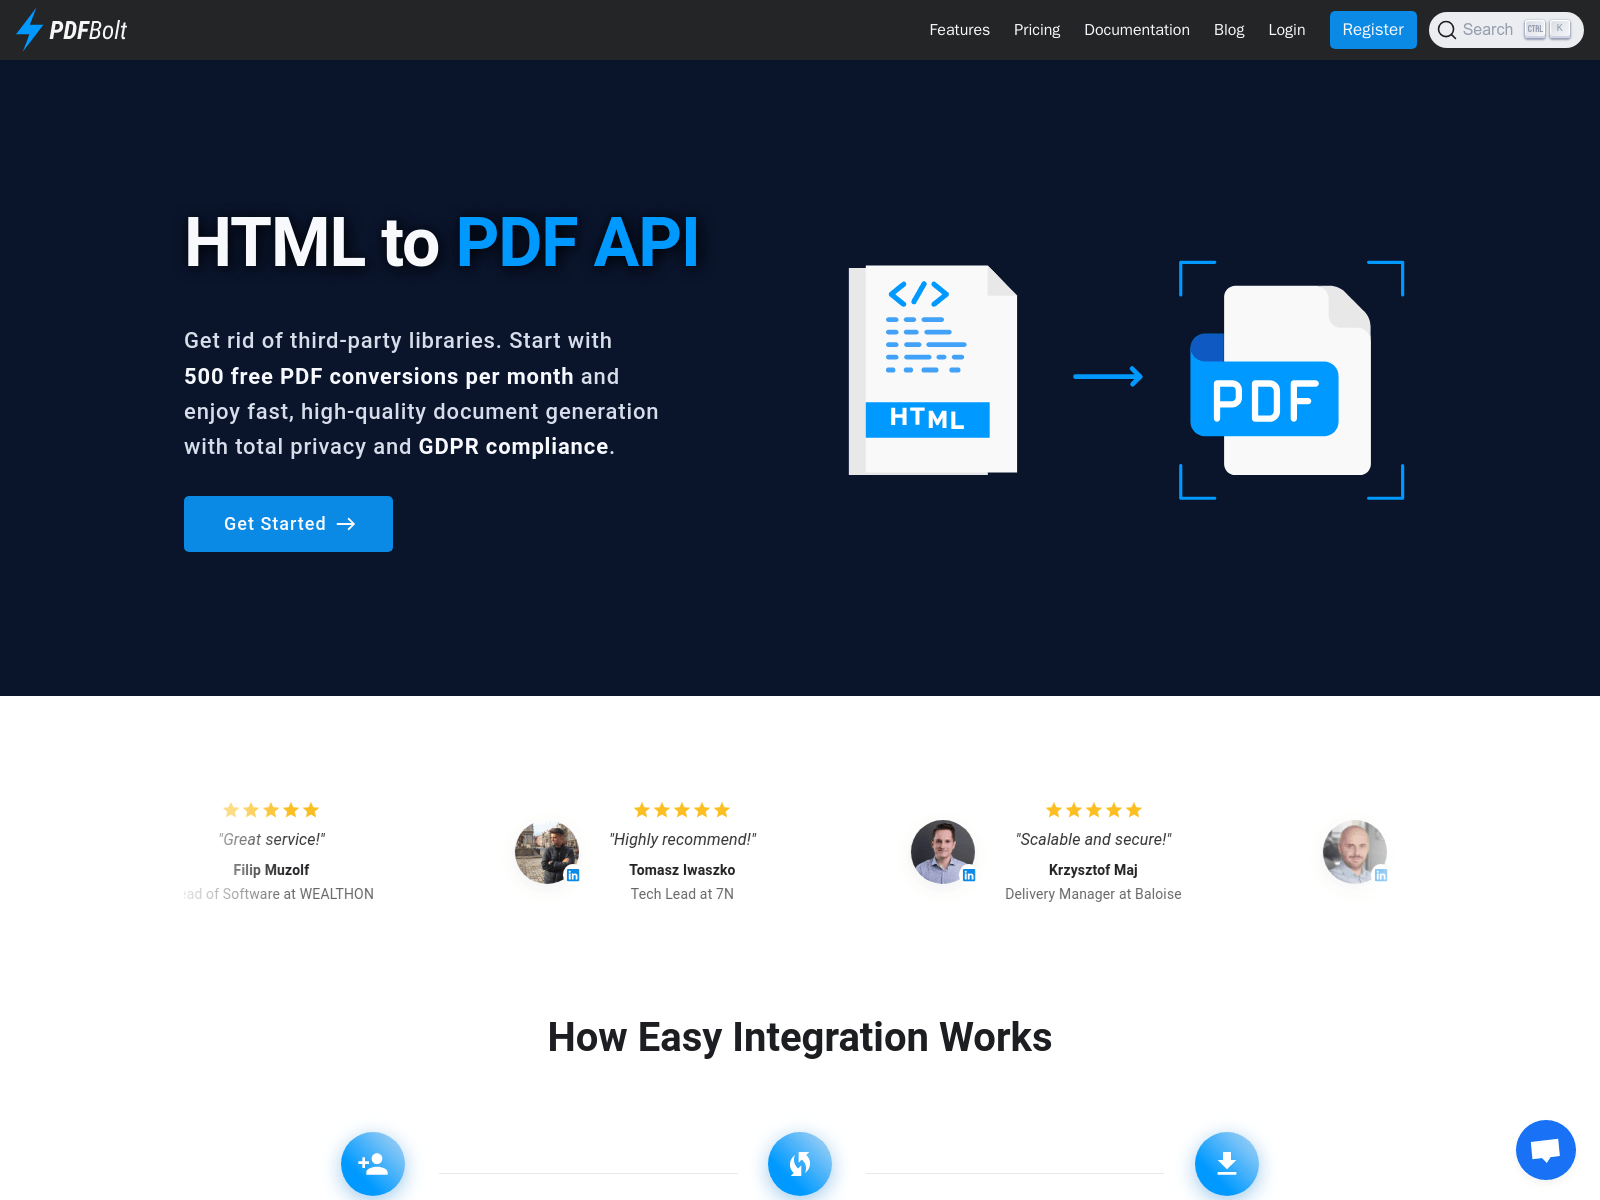
Task: Click the add-user integration step icon
Action: pyautogui.click(x=372, y=1163)
